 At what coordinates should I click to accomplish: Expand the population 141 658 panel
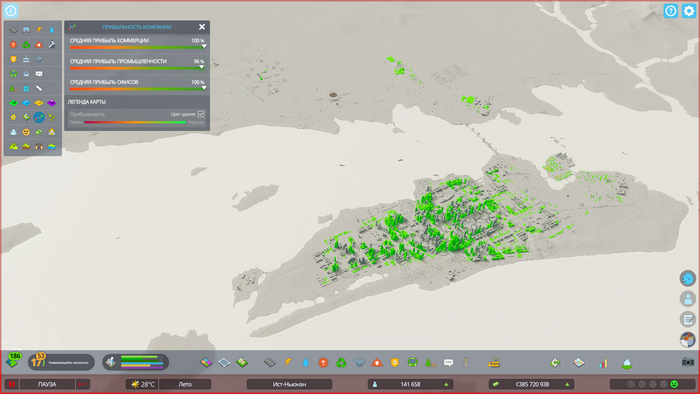tap(410, 384)
